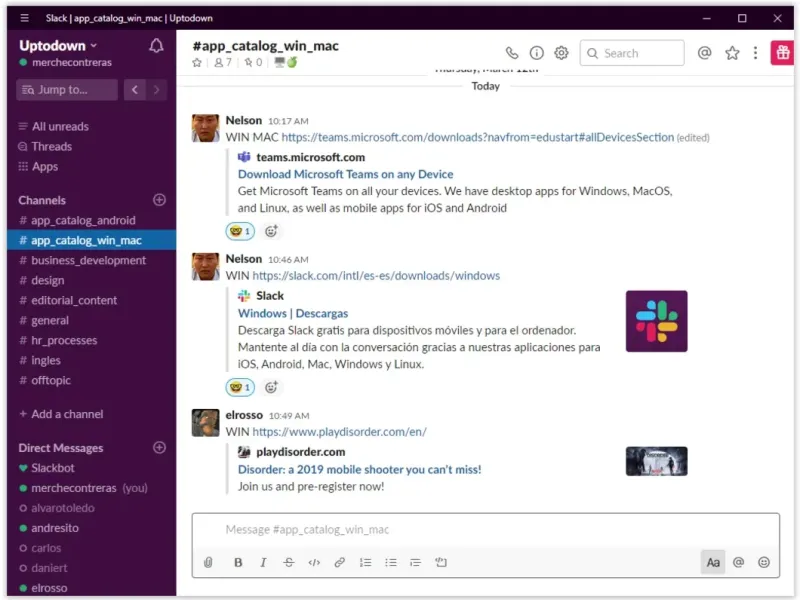View pinned items count

click(x=253, y=63)
